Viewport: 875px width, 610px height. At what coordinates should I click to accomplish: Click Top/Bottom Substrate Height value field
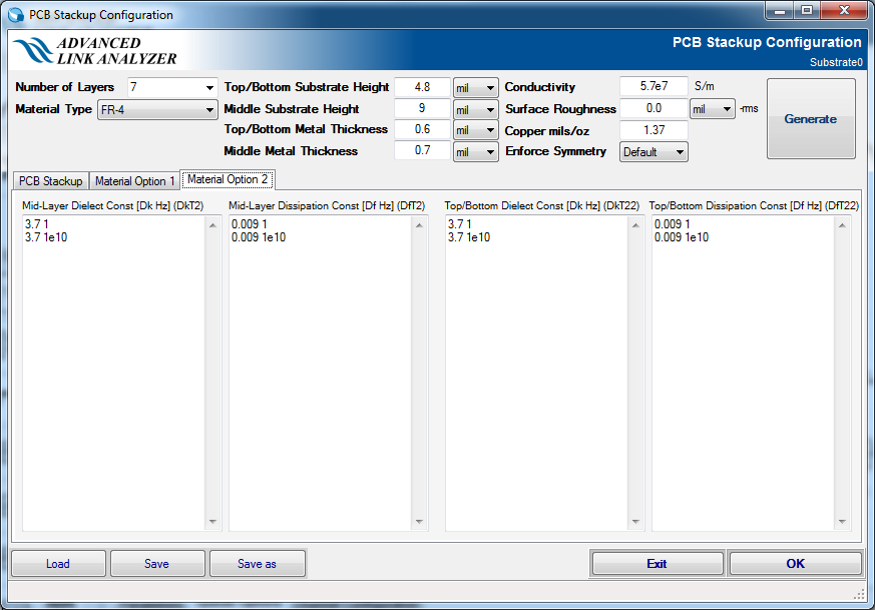(x=422, y=87)
